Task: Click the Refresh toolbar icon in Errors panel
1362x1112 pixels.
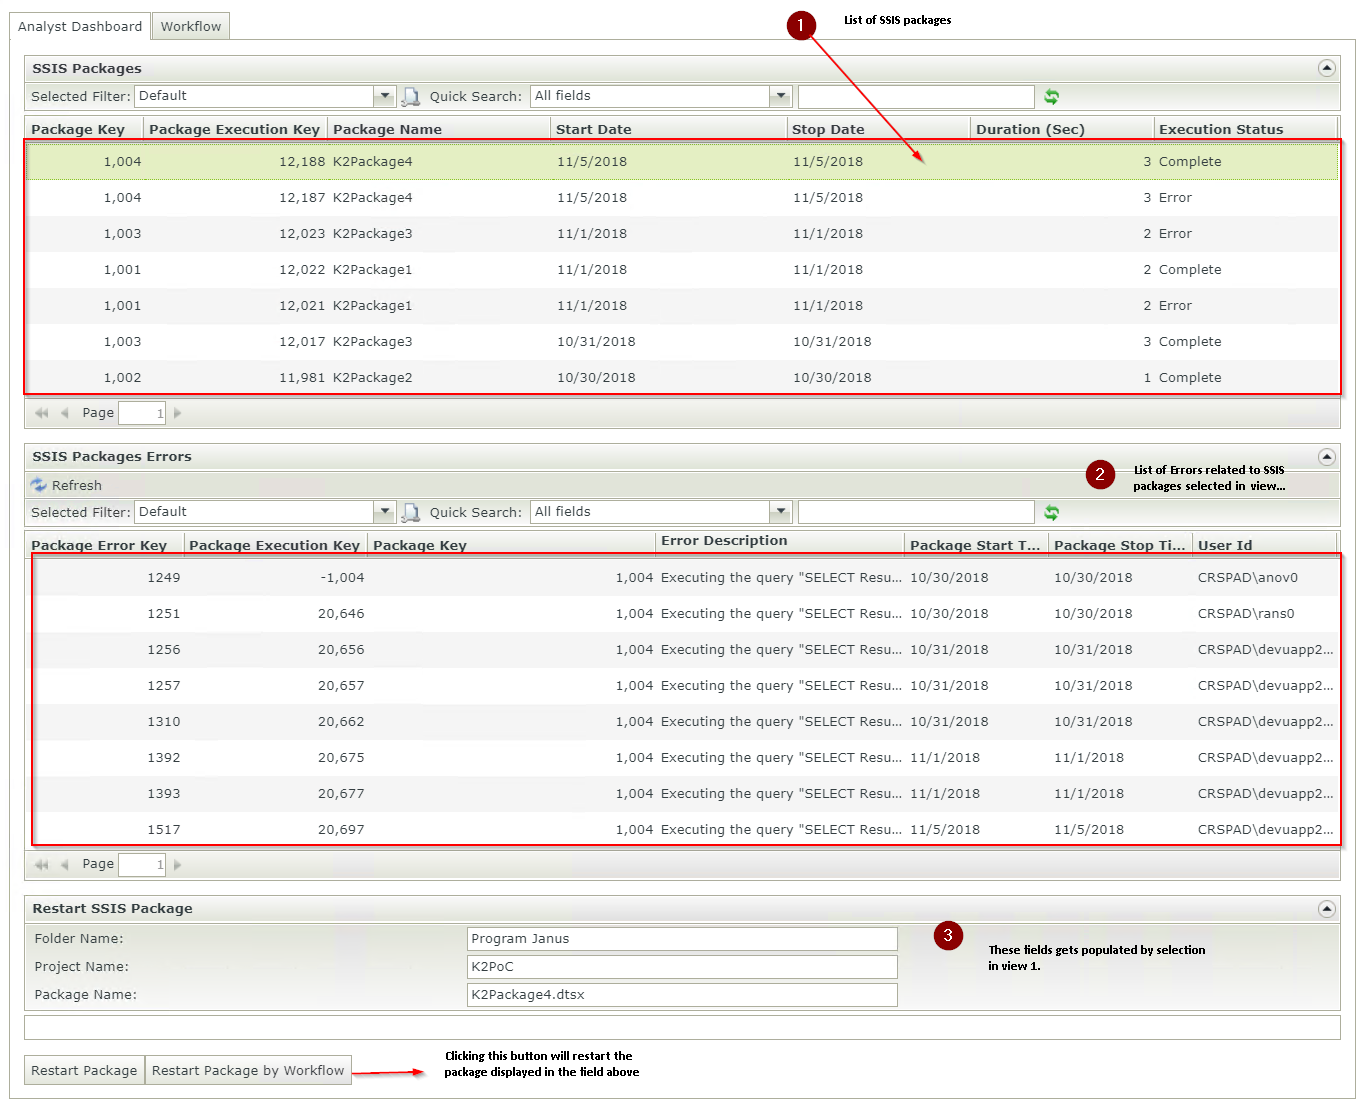Action: [x=39, y=485]
